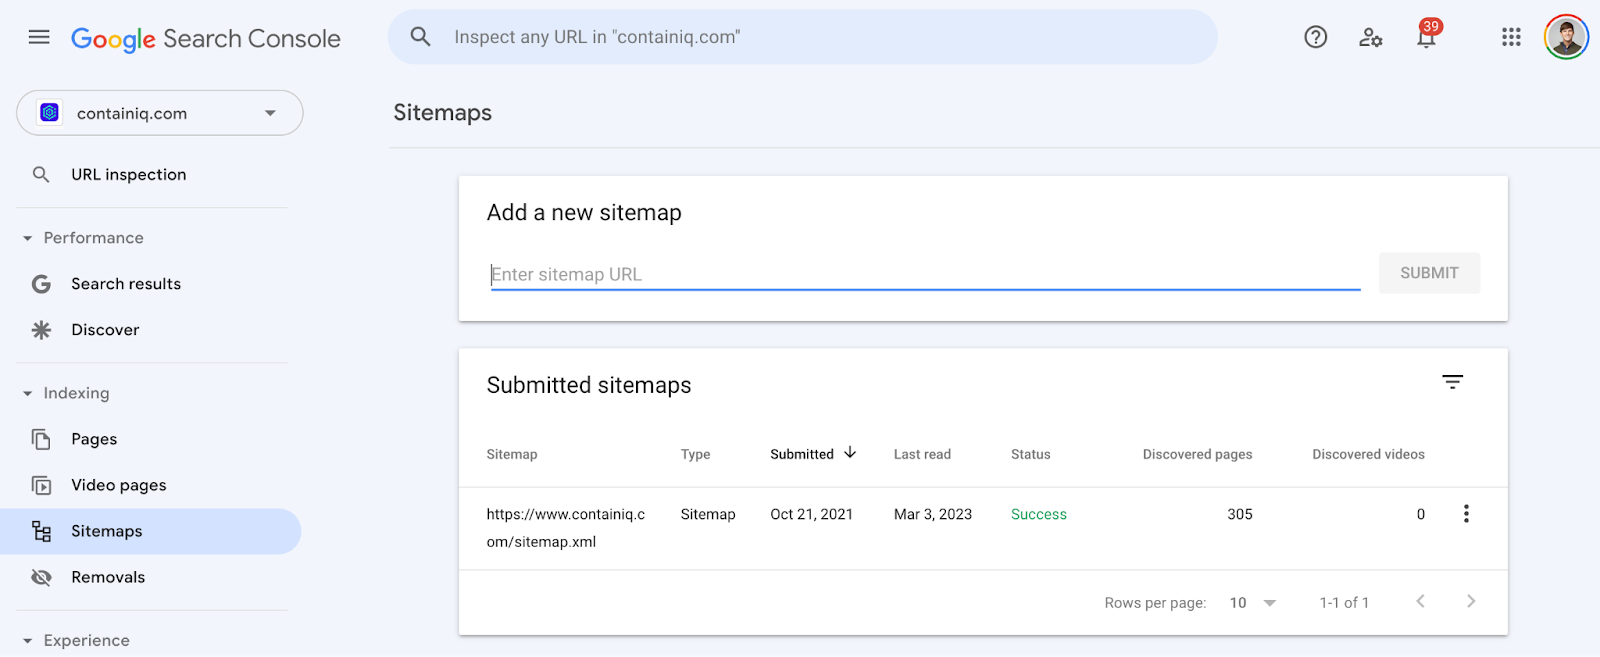Image resolution: width=1600 pixels, height=657 pixels.
Task: Open the Video pages report
Action: pos(152,485)
